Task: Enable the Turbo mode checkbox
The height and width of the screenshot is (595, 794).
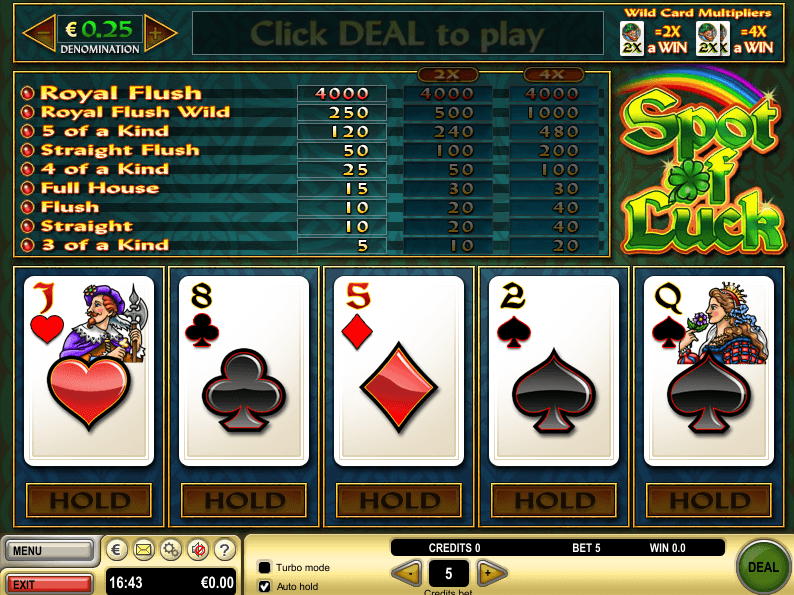Action: pyautogui.click(x=264, y=567)
